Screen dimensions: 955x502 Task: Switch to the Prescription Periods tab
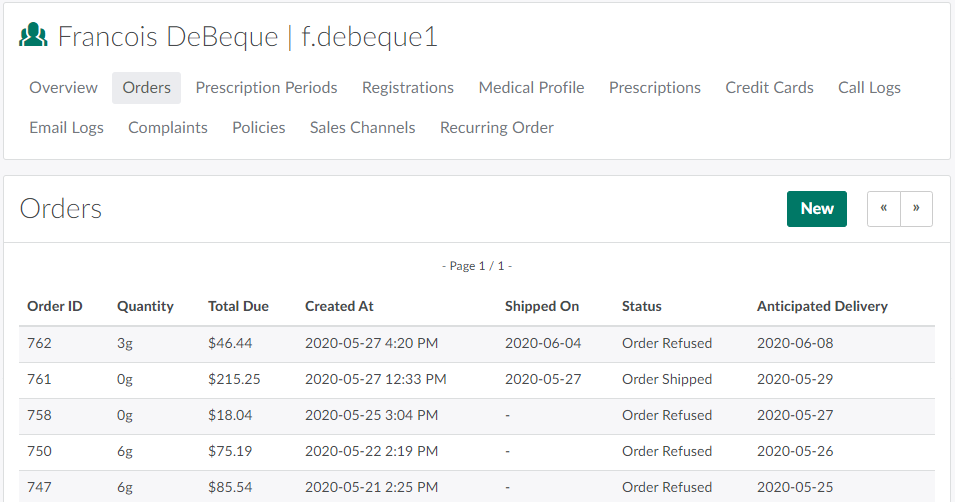click(x=266, y=88)
